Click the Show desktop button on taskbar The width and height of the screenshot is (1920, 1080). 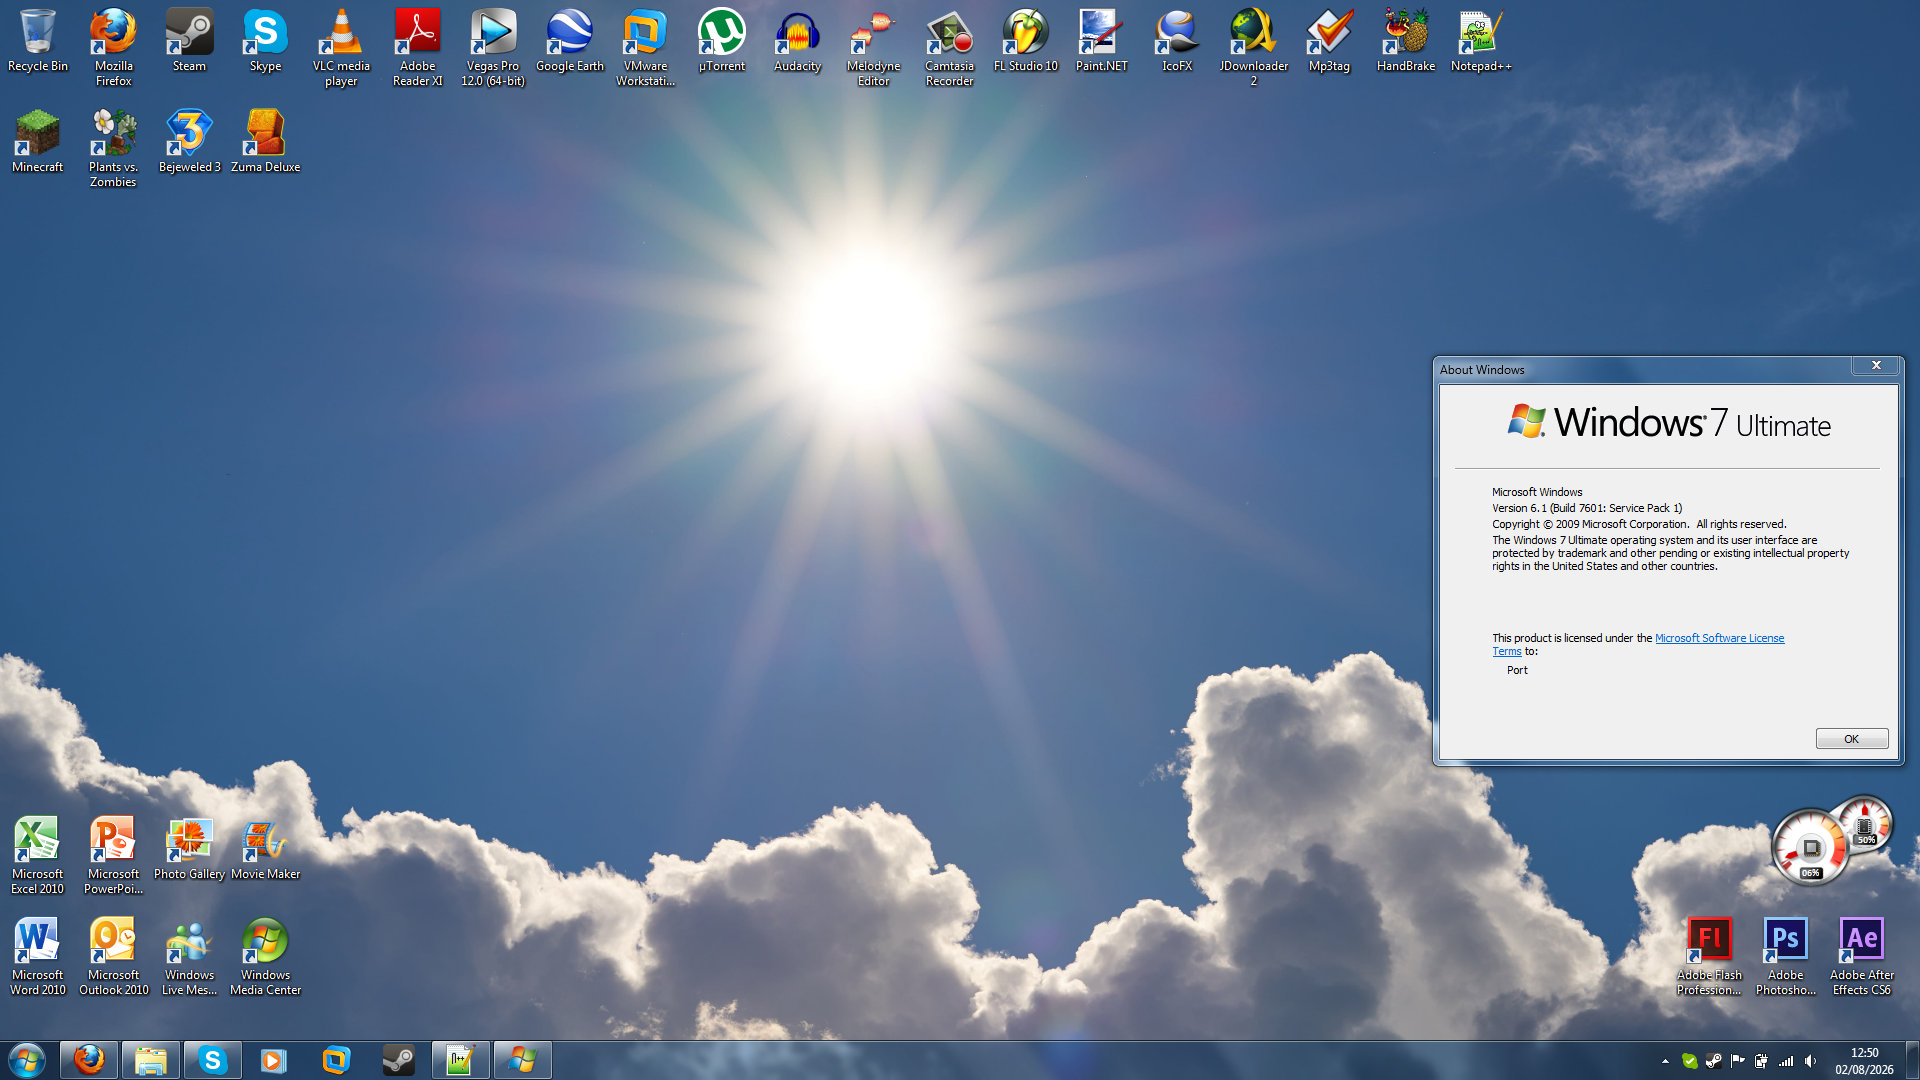coord(1912,1060)
